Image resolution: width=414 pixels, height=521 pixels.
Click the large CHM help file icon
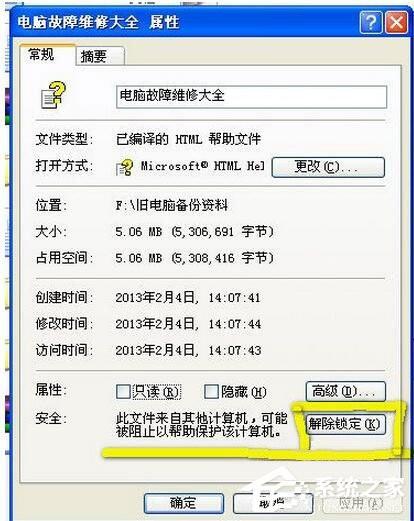point(53,96)
